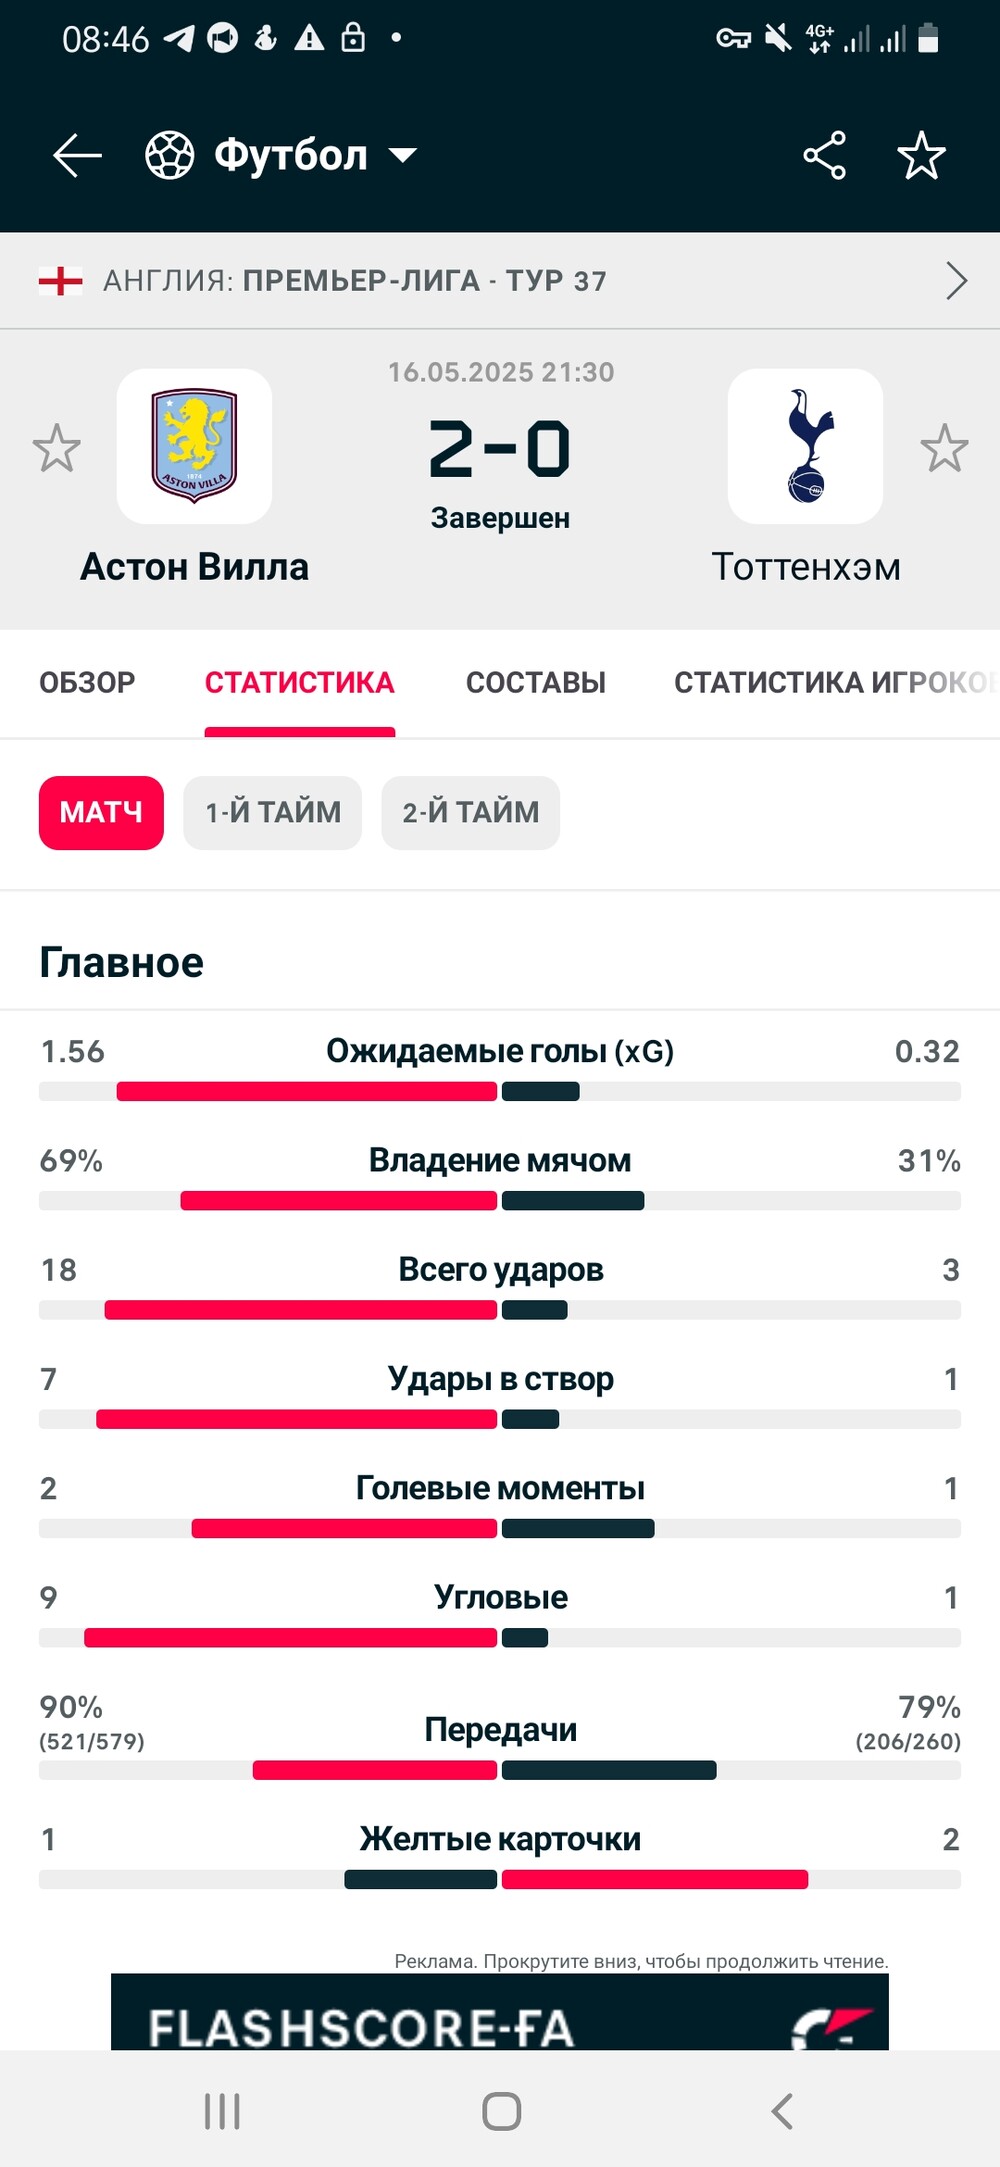The width and height of the screenshot is (1000, 2167).
Task: Tap Android recent apps navigation icon
Action: pyautogui.click(x=222, y=2111)
